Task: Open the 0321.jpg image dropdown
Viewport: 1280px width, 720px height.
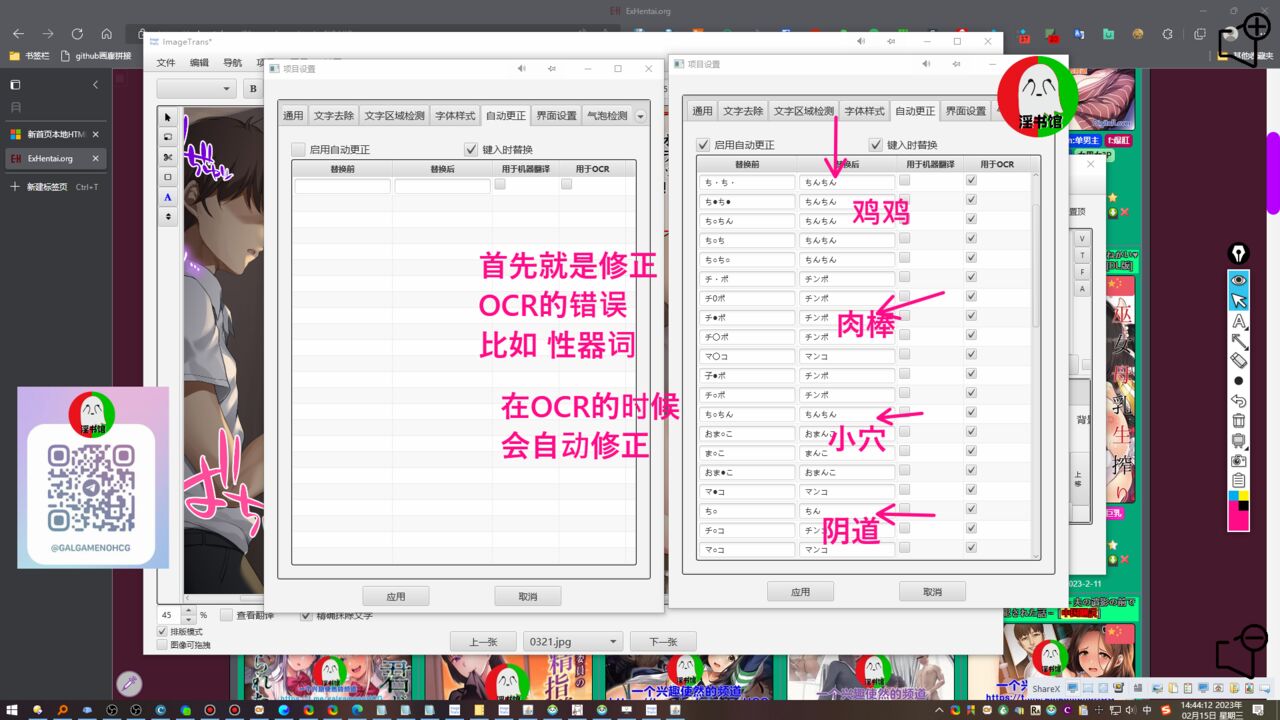Action: pyautogui.click(x=572, y=642)
